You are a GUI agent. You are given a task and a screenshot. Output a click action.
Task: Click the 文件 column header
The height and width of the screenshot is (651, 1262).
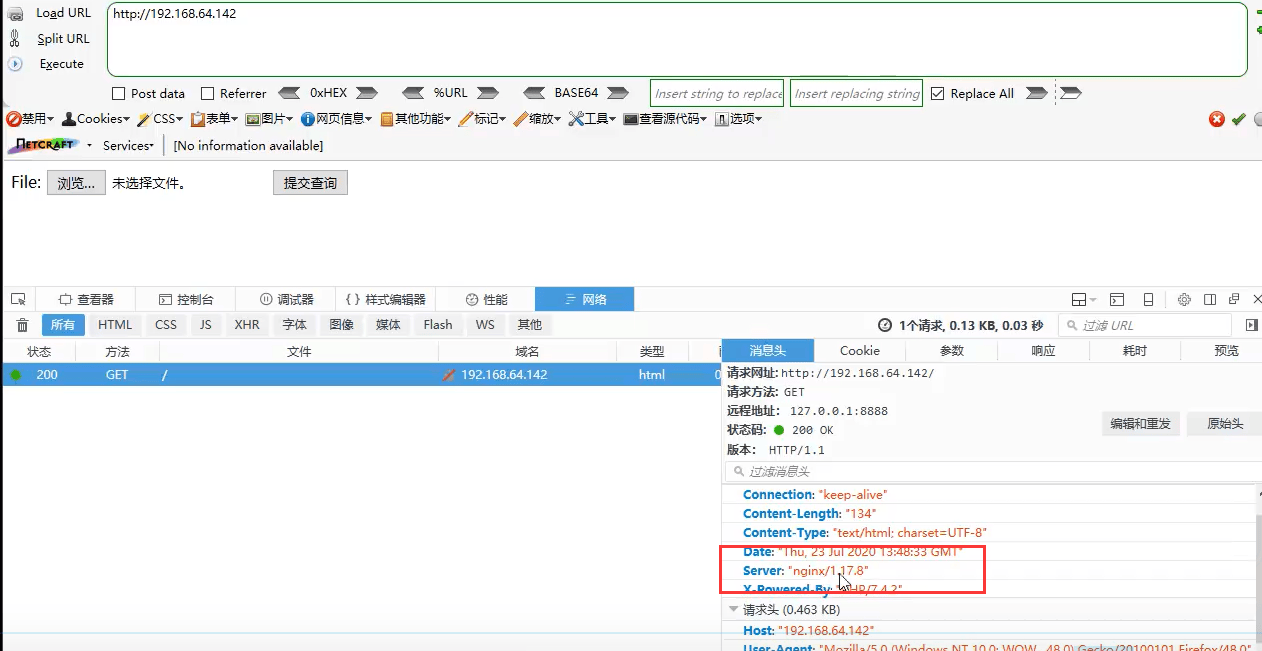point(299,351)
